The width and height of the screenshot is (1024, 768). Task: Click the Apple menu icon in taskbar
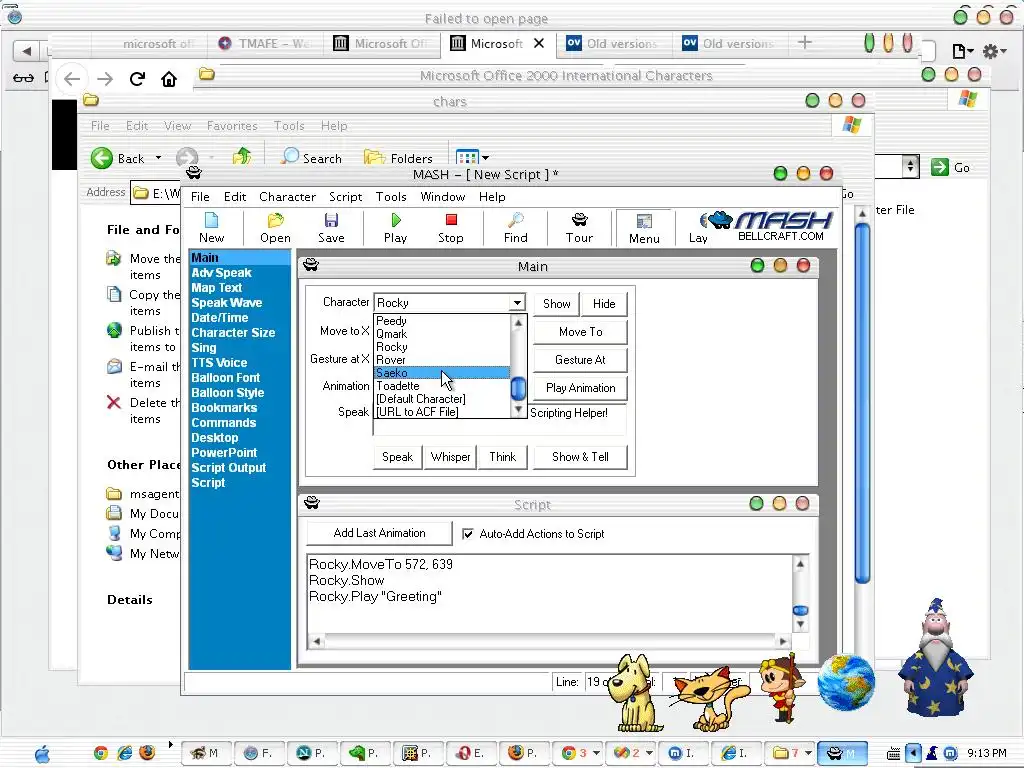click(x=42, y=754)
